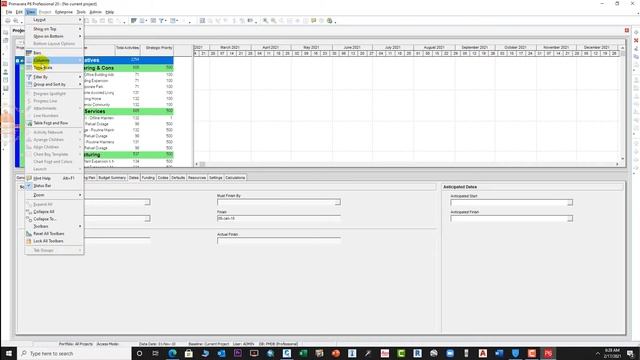Viewport: 640px width, 360px height.
Task: Click the taskbar search box
Action: (74, 353)
